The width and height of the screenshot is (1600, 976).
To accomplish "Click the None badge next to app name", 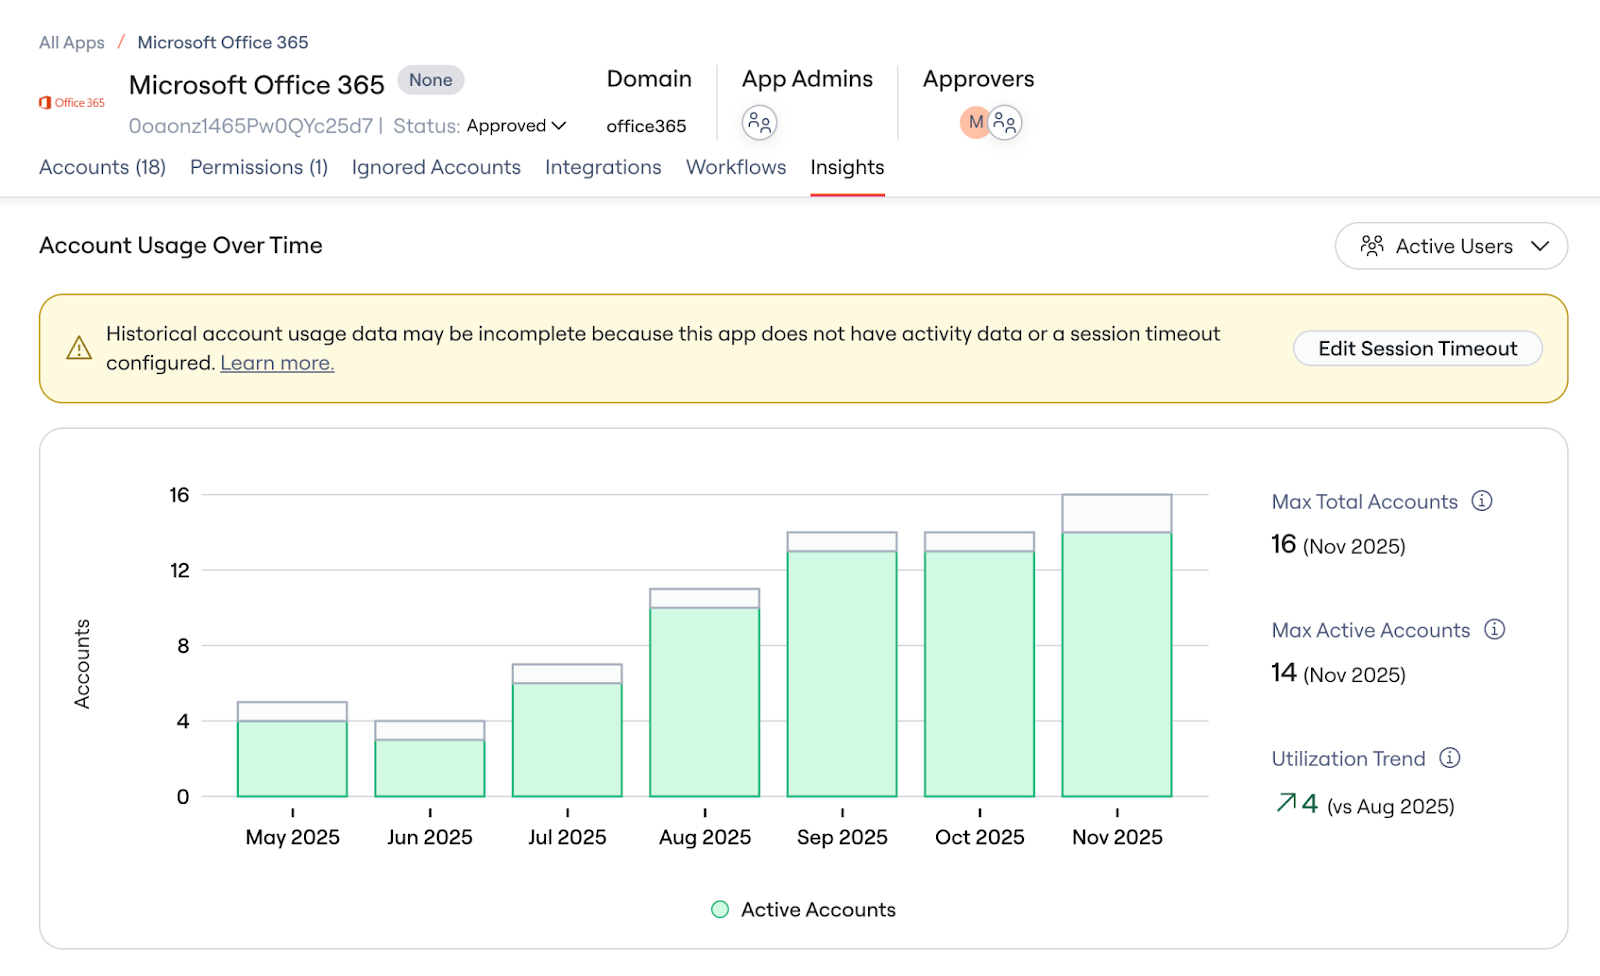I will (x=430, y=80).
